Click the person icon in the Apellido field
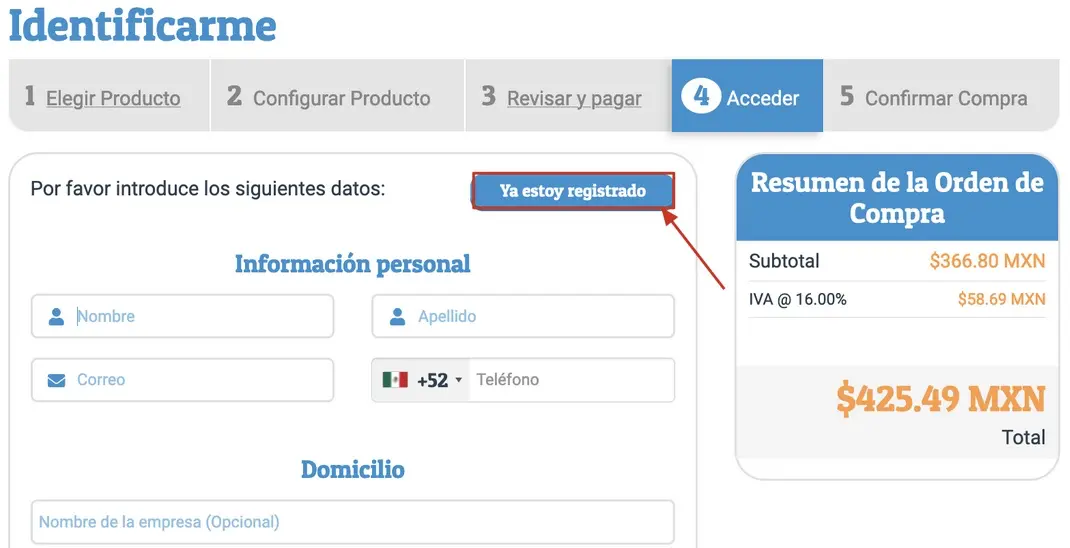This screenshot has width=1070, height=548. coord(398,317)
